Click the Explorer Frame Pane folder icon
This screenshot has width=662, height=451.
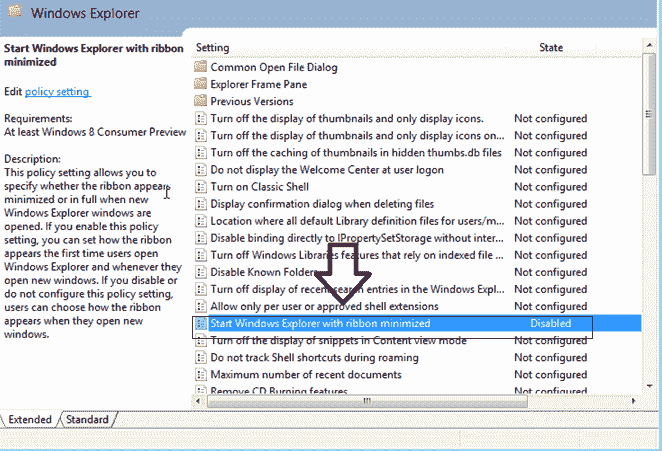click(x=201, y=84)
